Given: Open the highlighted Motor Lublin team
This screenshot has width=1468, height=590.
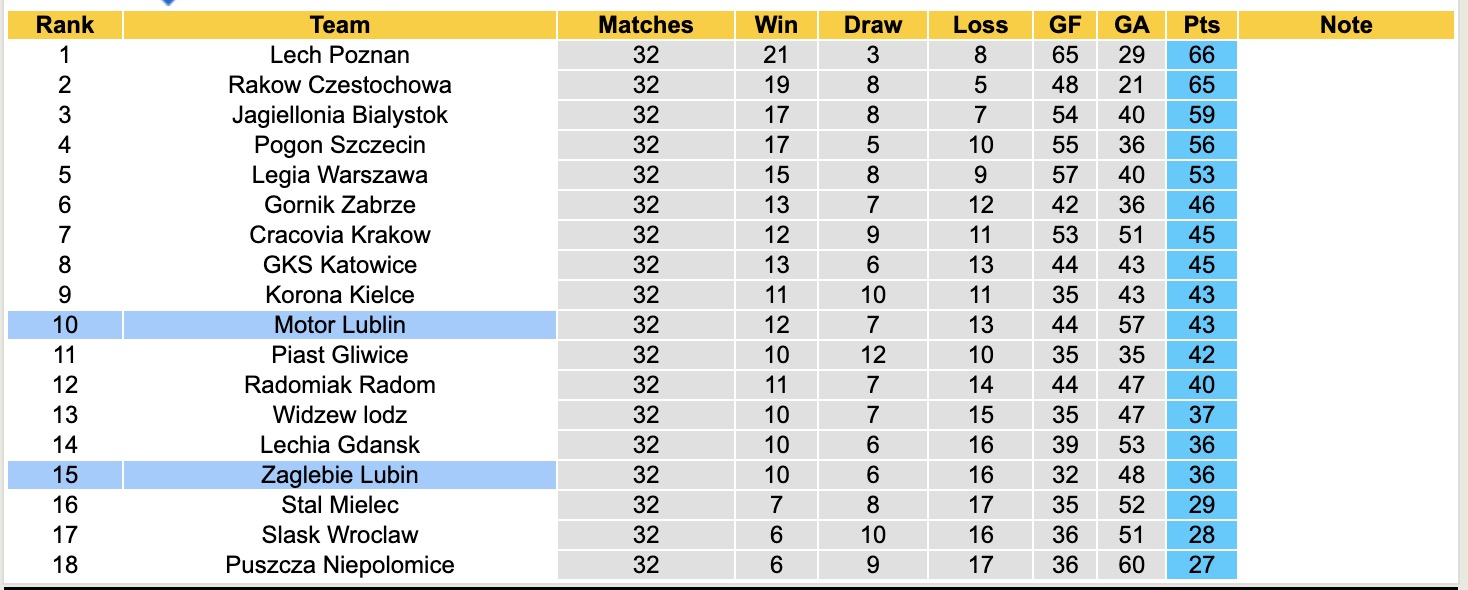Looking at the screenshot, I should pos(340,325).
